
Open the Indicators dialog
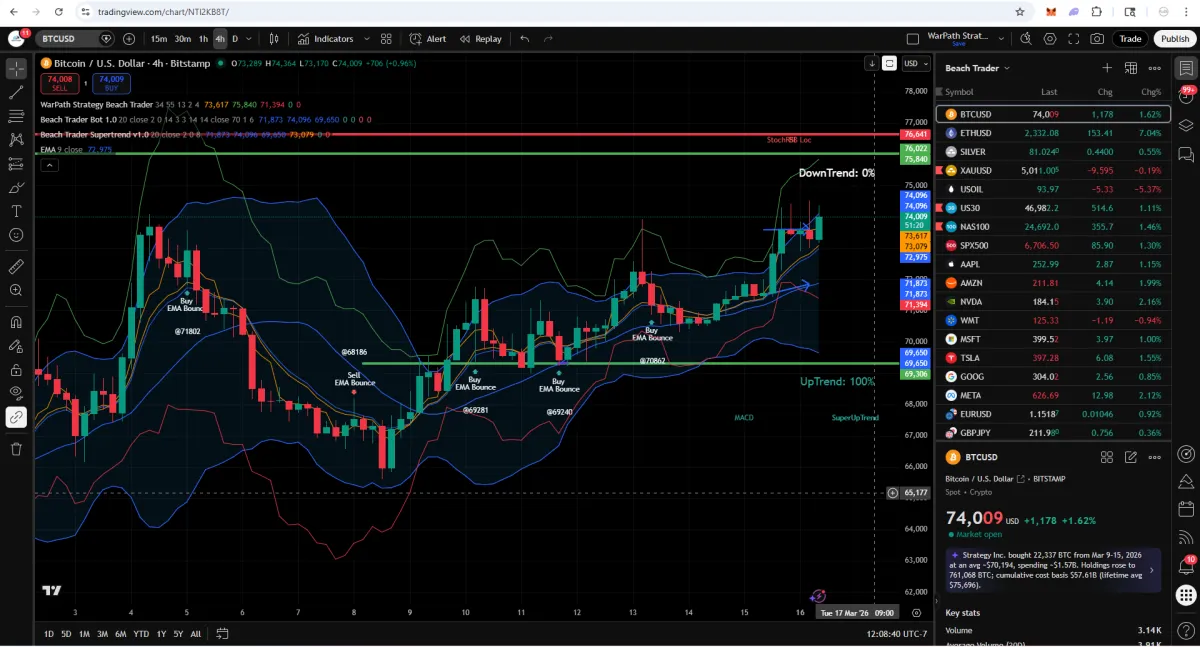(326, 39)
